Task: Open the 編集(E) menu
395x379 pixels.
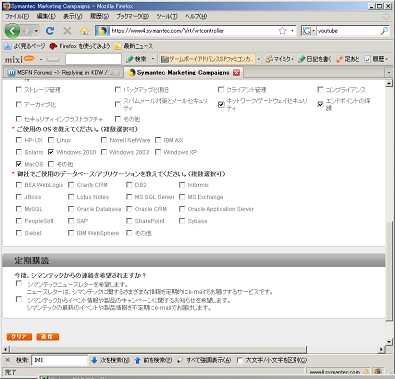Action: [46, 16]
